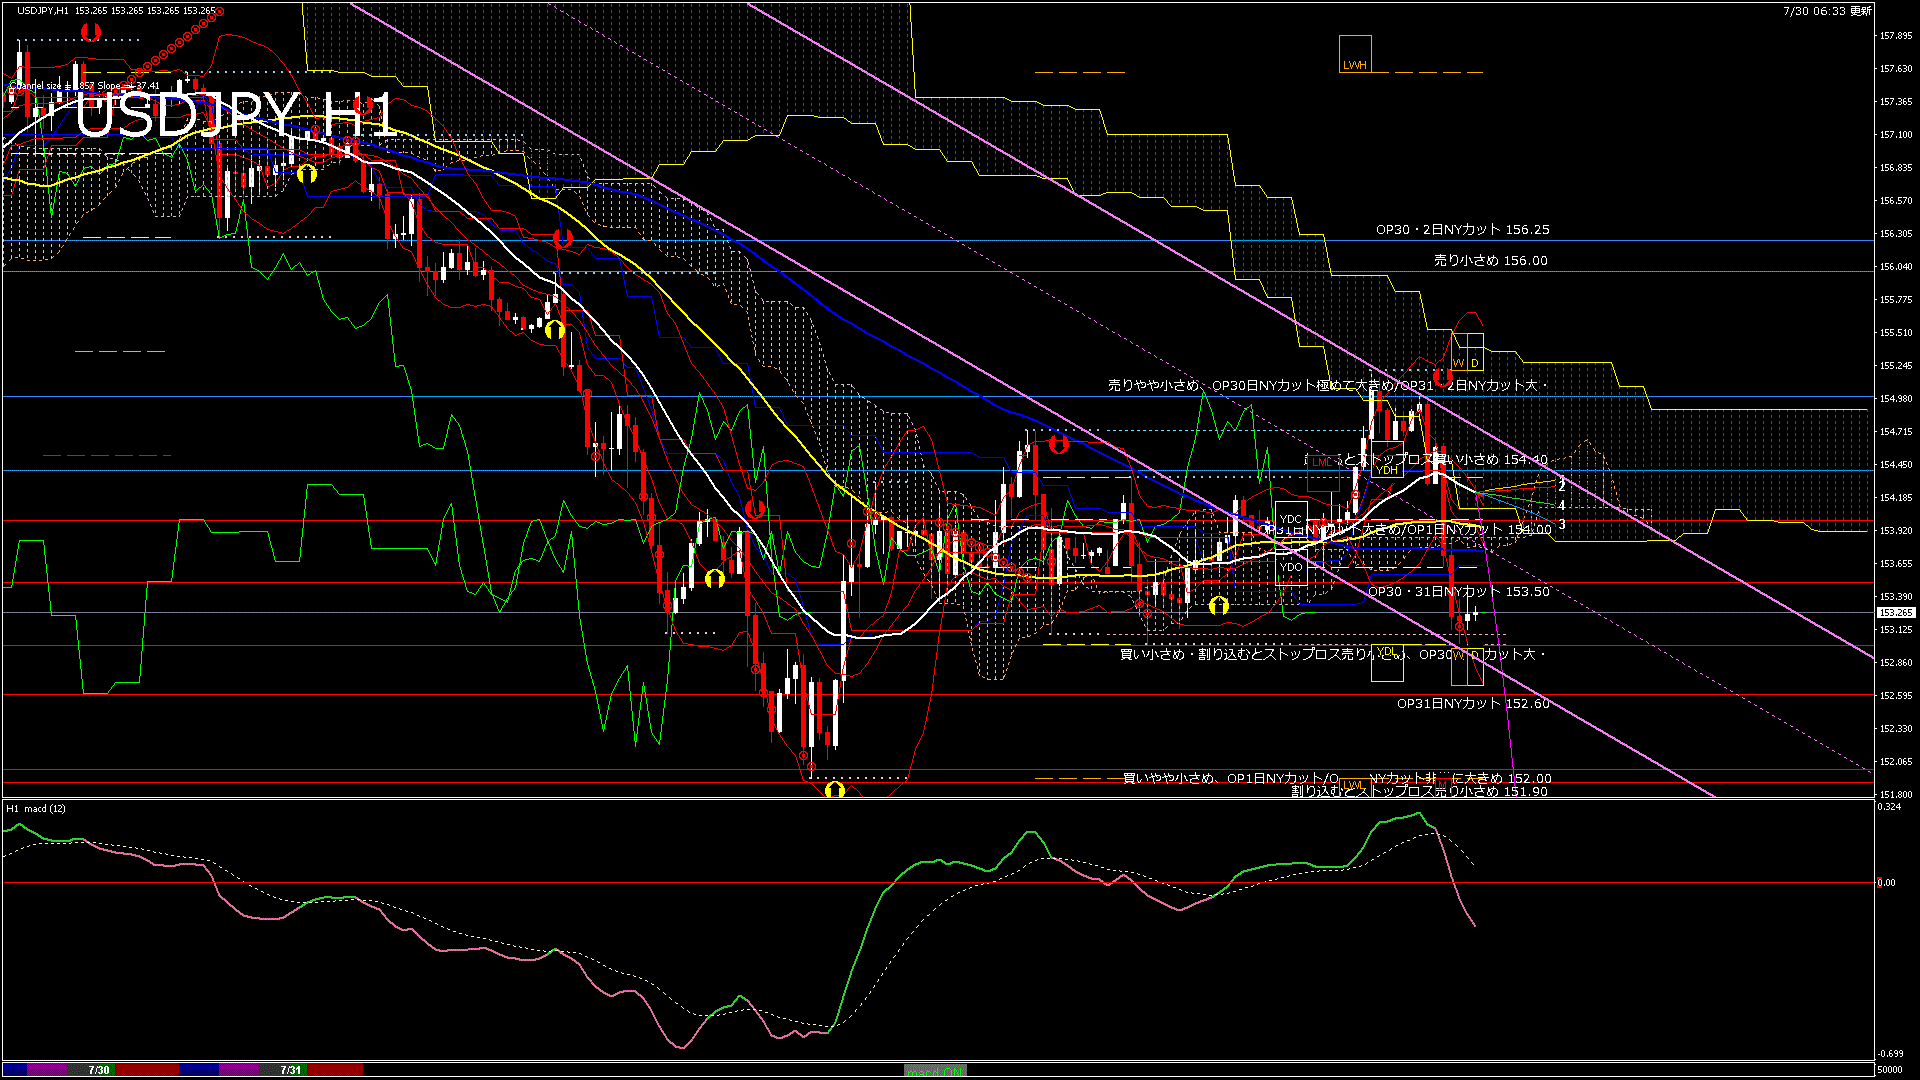Click the 7/30 06:33 更新 timestamp
The width and height of the screenshot is (1920, 1080).
click(x=1827, y=11)
